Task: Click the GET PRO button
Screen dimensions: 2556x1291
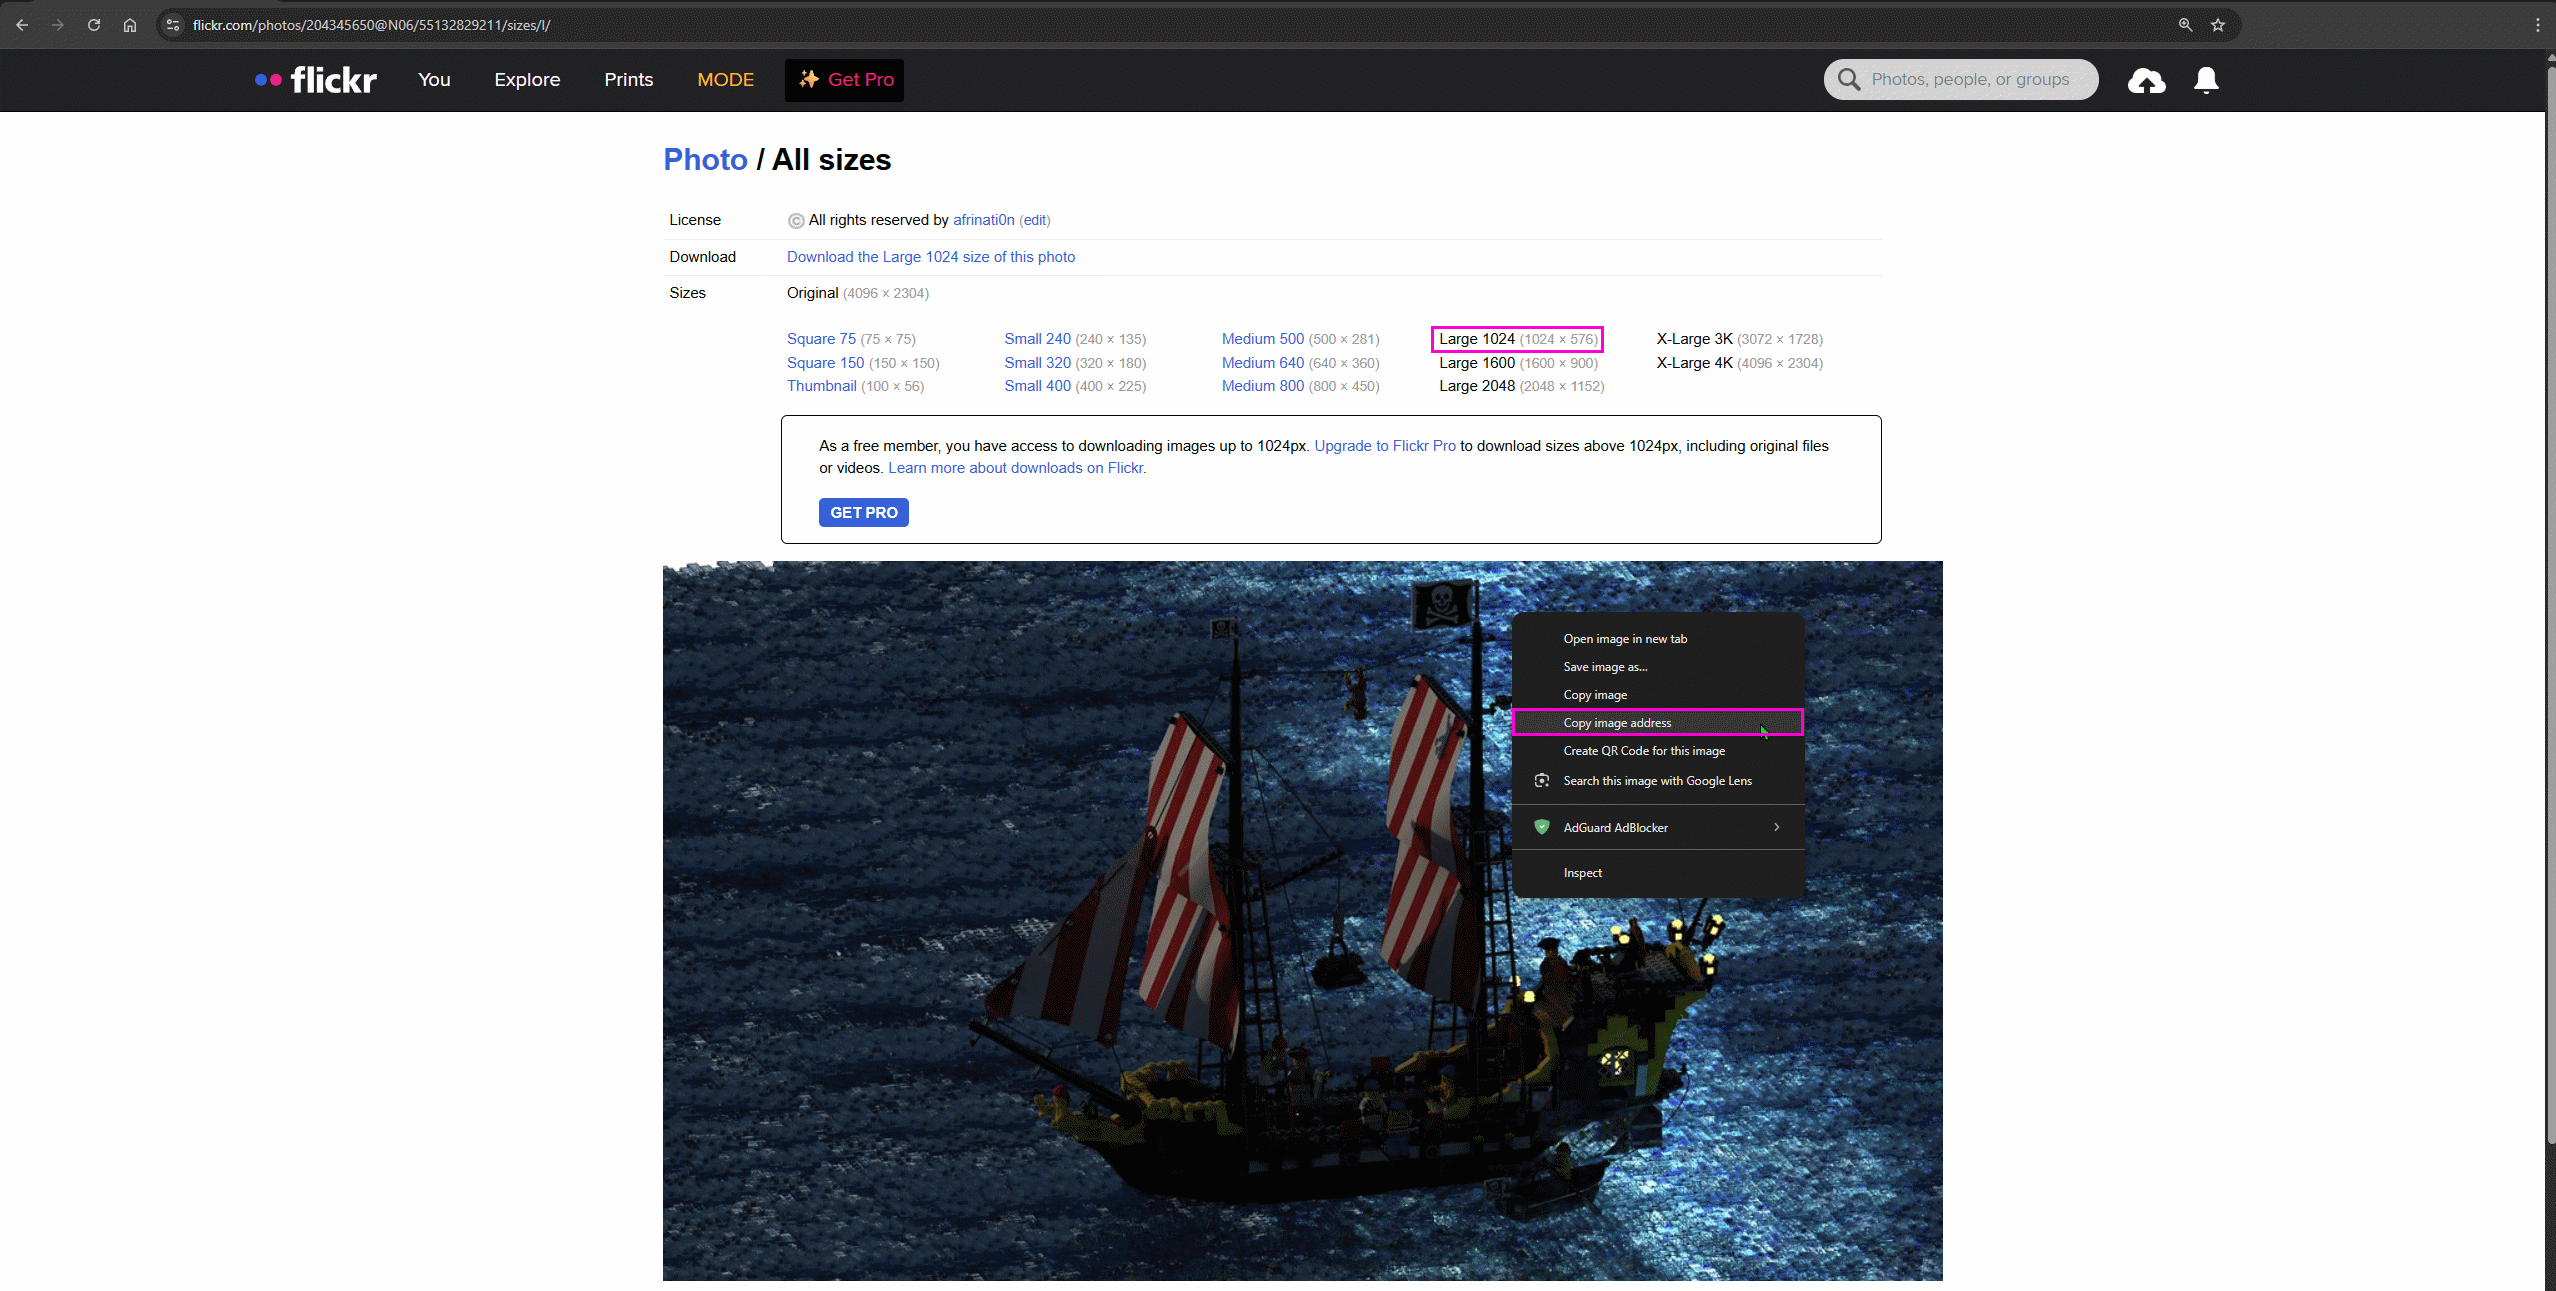Action: (x=862, y=512)
